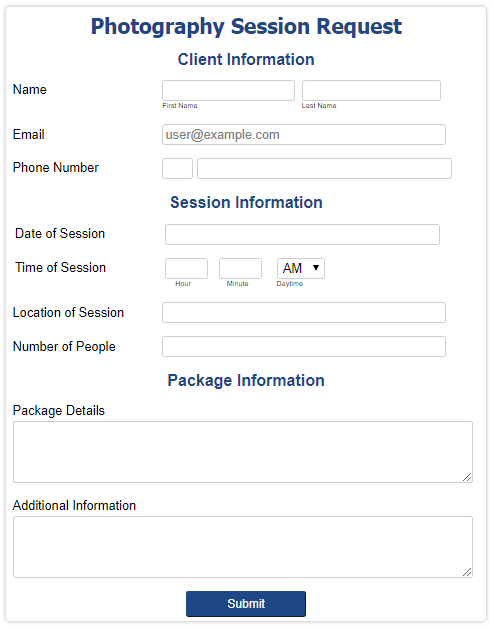The image size is (494, 630).
Task: Click the Daytime dropdown arrow
Action: tap(316, 268)
